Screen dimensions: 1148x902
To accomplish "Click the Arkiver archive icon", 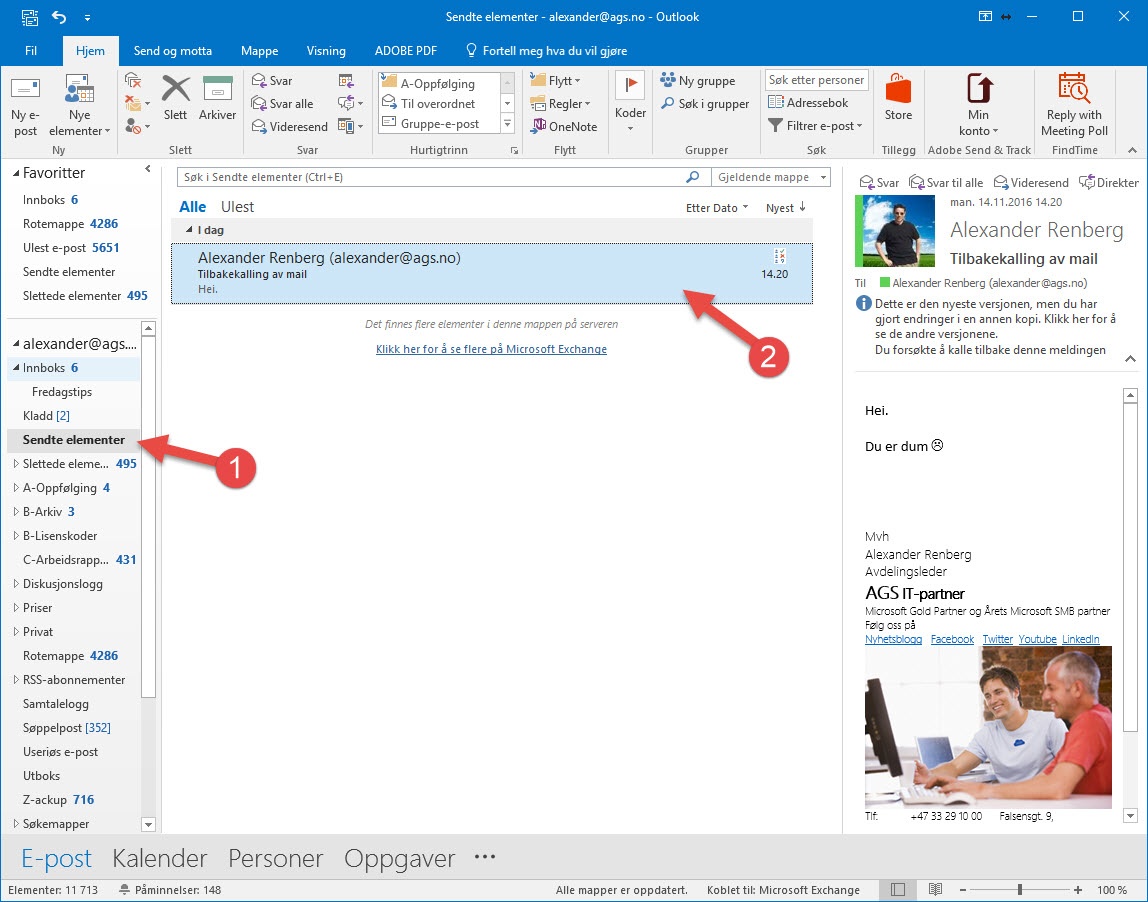I will click(x=217, y=98).
